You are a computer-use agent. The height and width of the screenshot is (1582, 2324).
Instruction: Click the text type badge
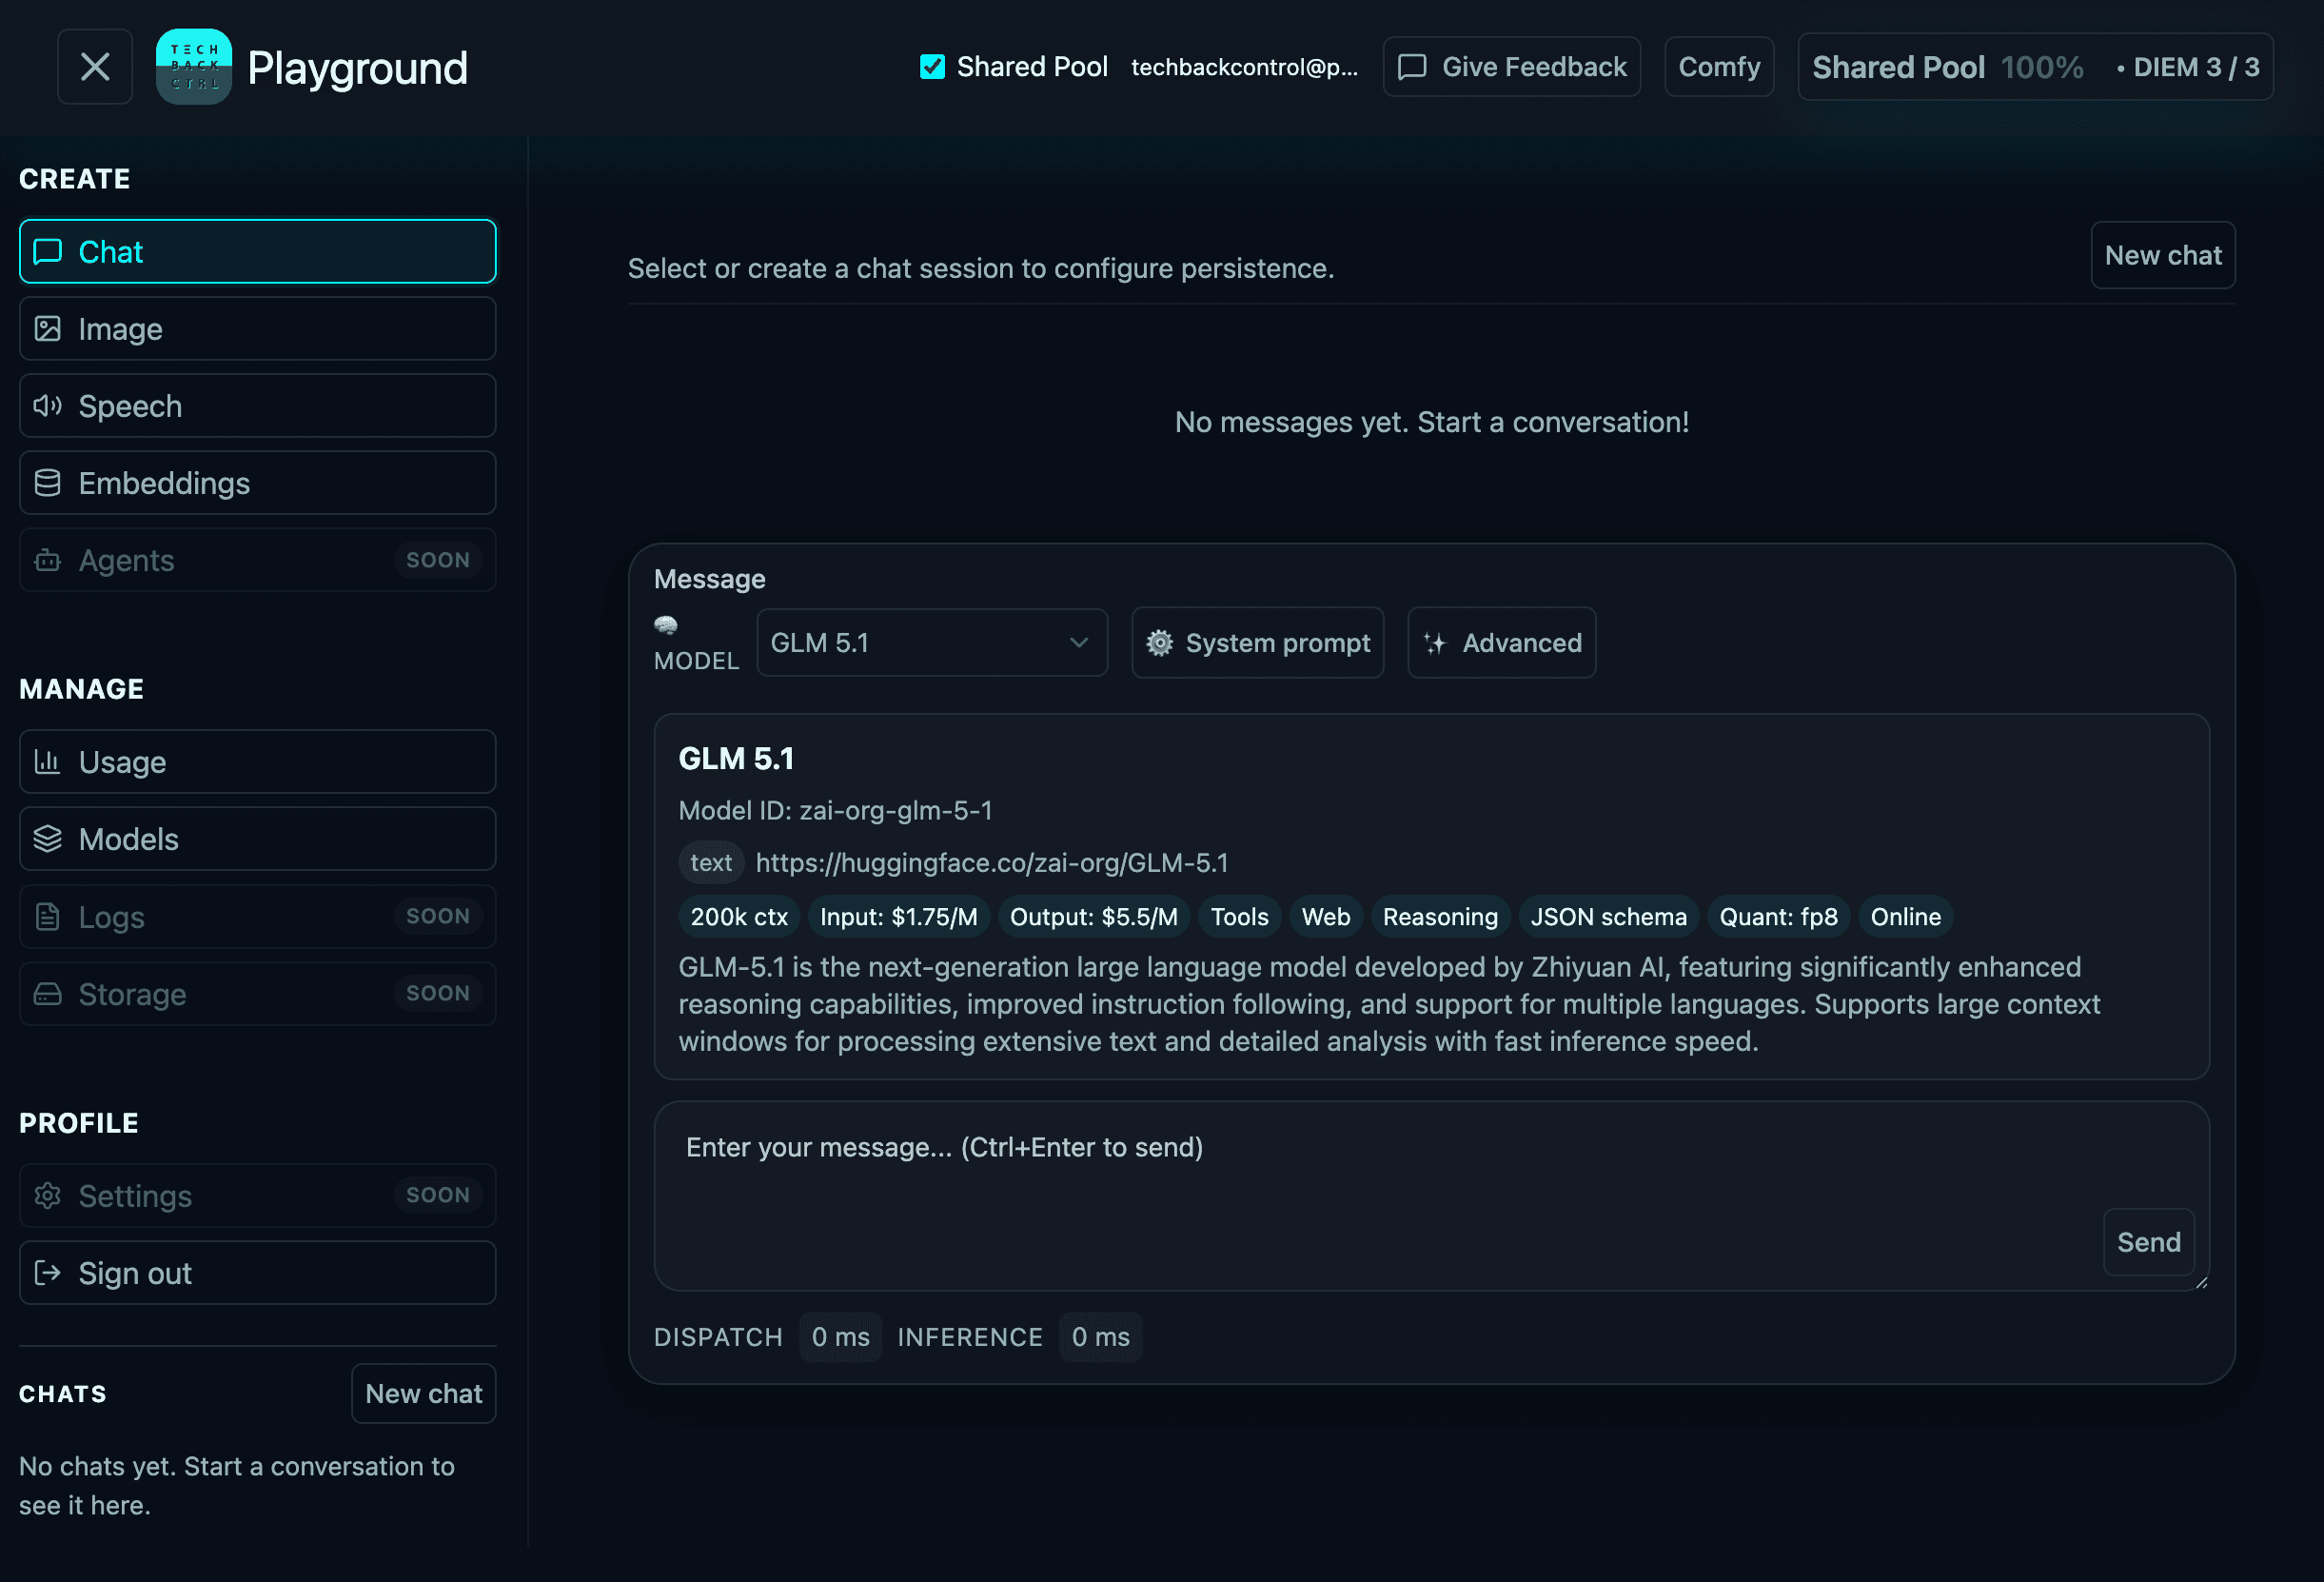[711, 863]
